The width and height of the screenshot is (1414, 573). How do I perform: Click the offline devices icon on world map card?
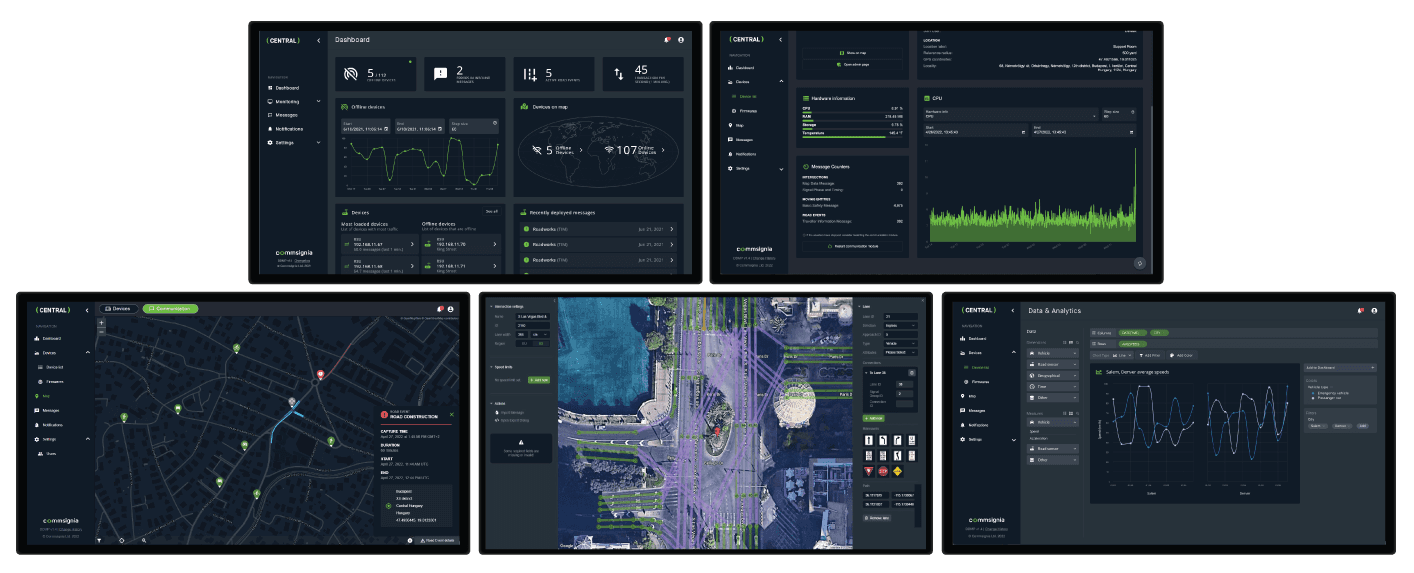click(x=536, y=150)
